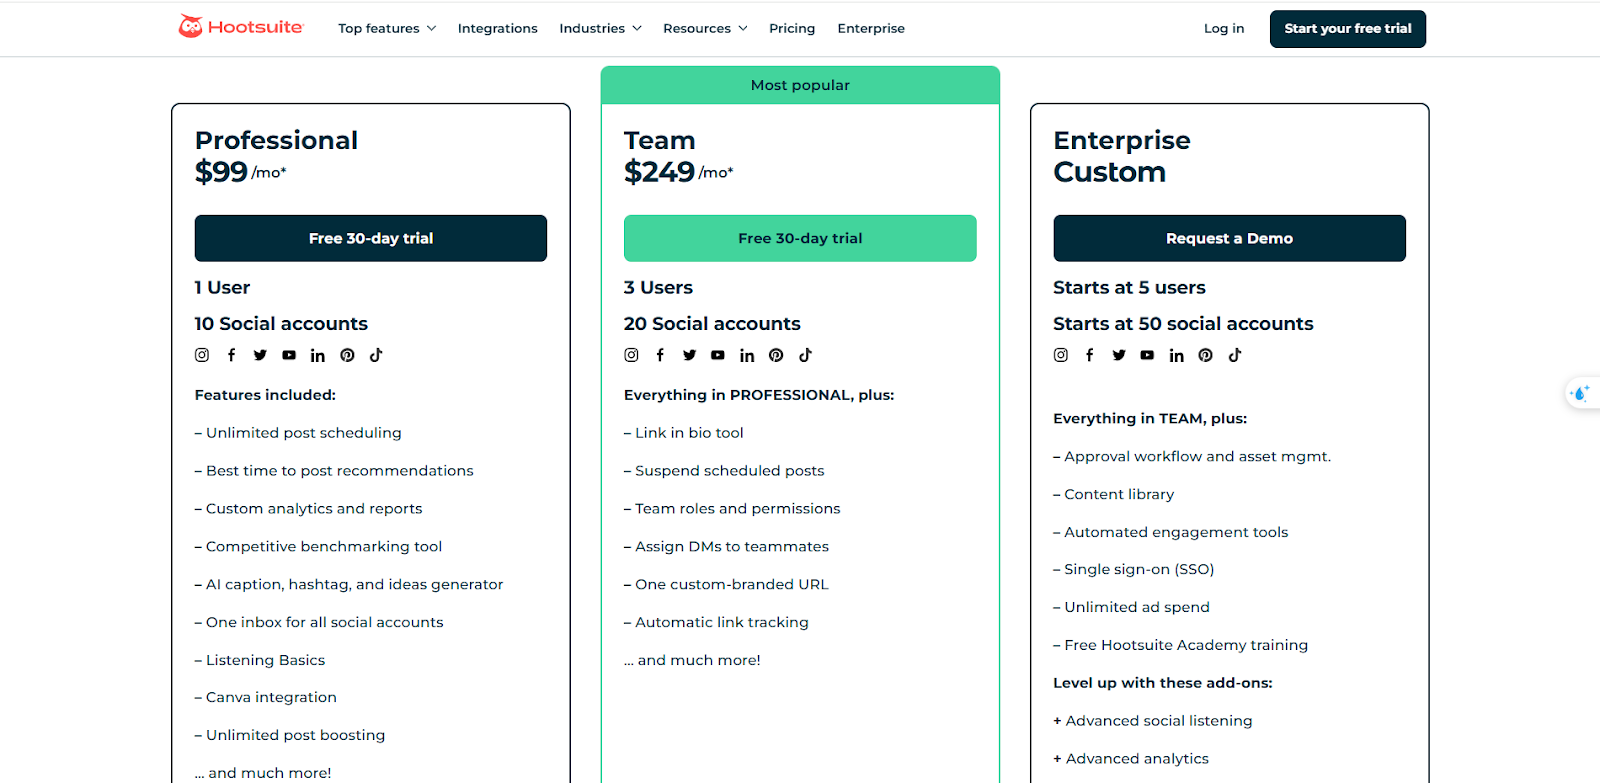Click Twitter icon in Professional plan

pyautogui.click(x=260, y=355)
